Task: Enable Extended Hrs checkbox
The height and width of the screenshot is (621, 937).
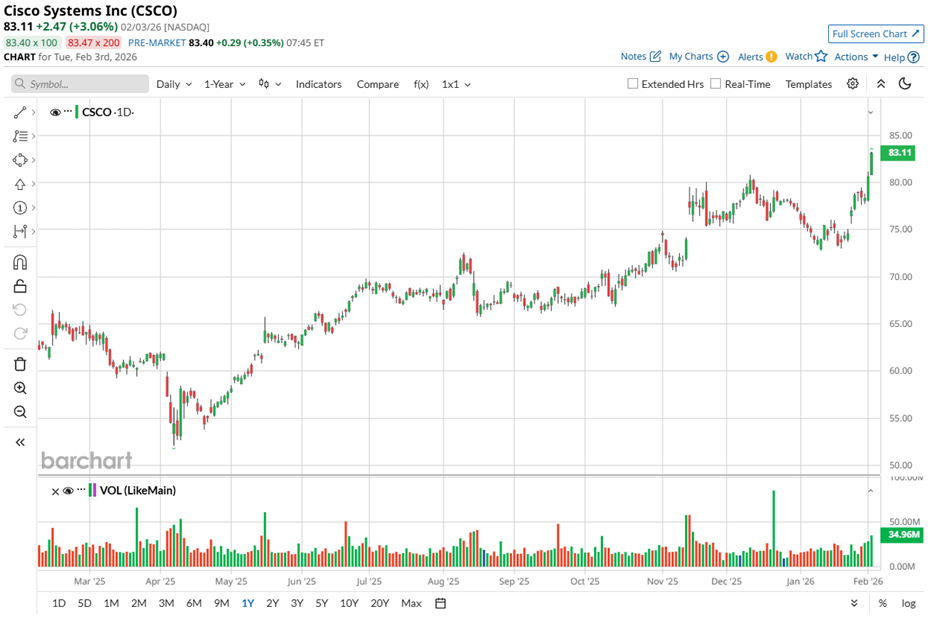Action: [632, 84]
